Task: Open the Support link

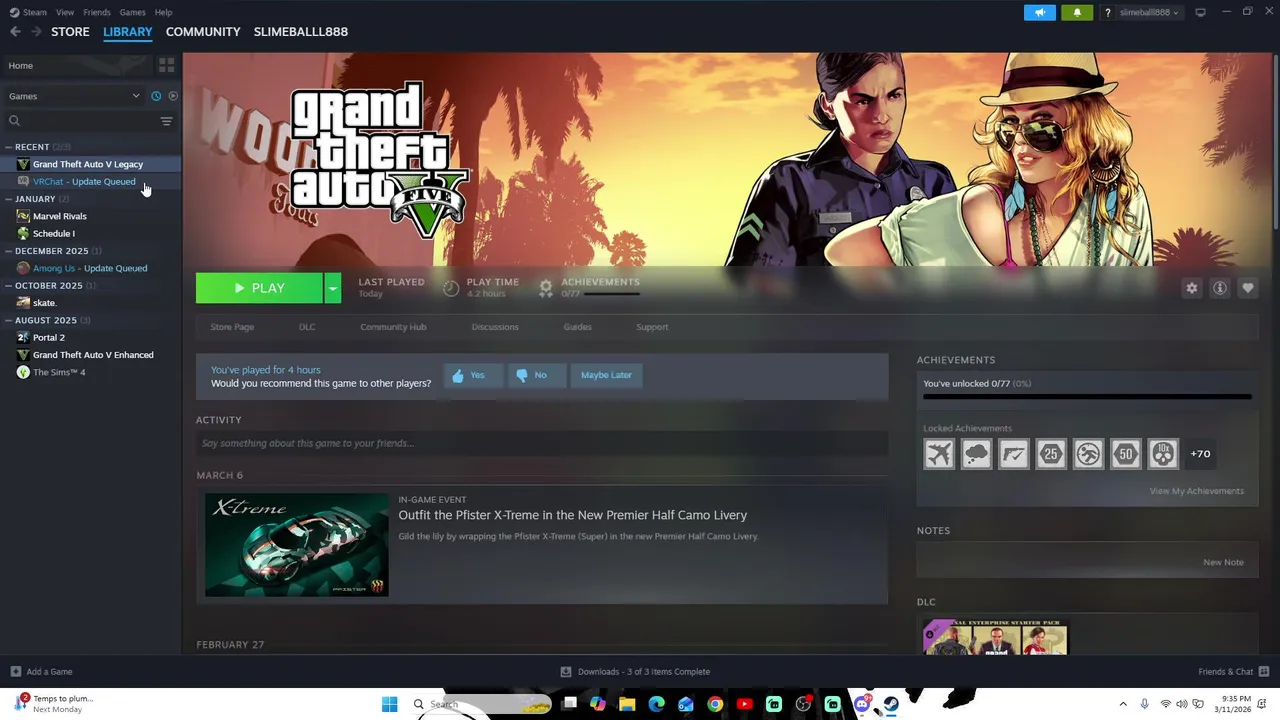Action: click(652, 327)
